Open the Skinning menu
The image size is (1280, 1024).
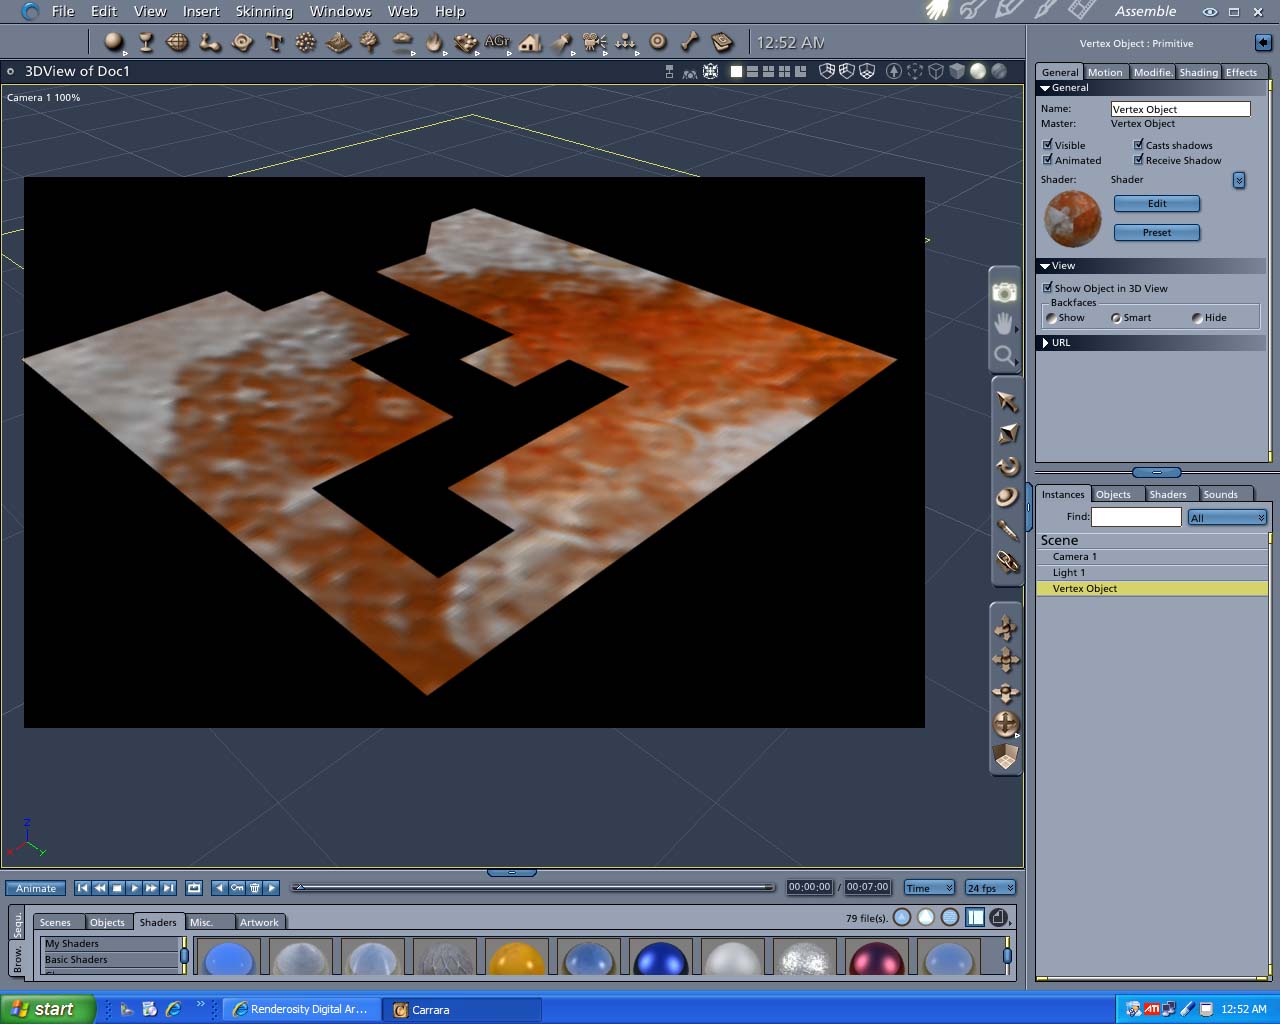264,11
